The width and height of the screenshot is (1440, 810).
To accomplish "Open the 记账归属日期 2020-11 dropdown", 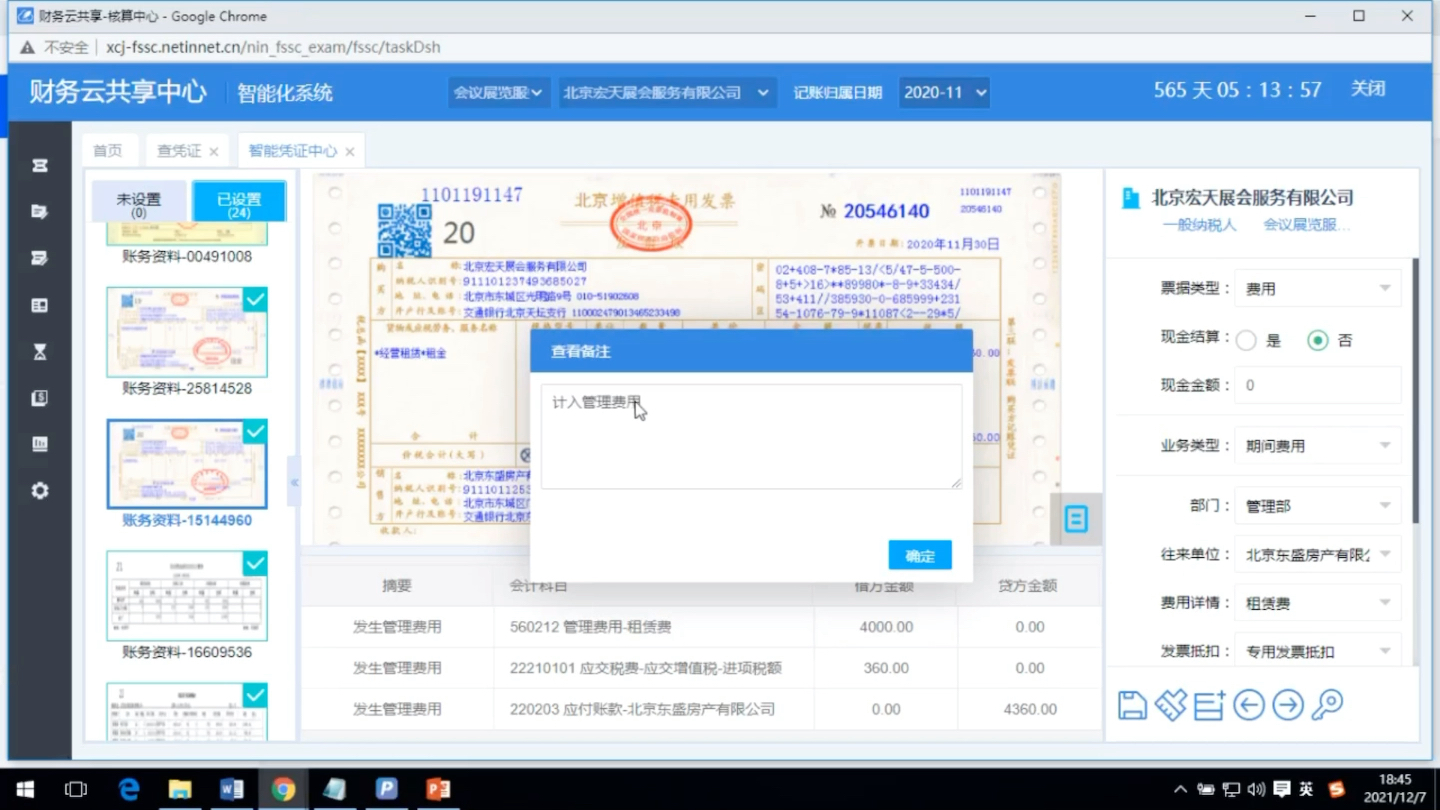I will tap(944, 92).
